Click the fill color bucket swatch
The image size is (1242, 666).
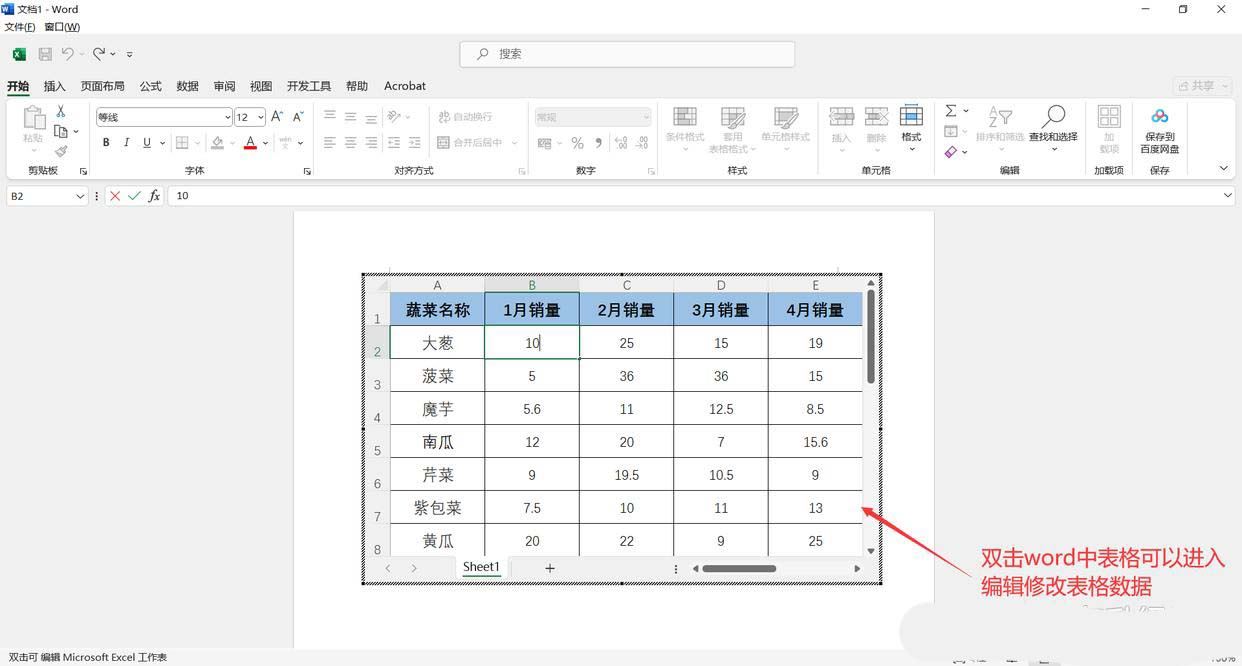(x=217, y=143)
